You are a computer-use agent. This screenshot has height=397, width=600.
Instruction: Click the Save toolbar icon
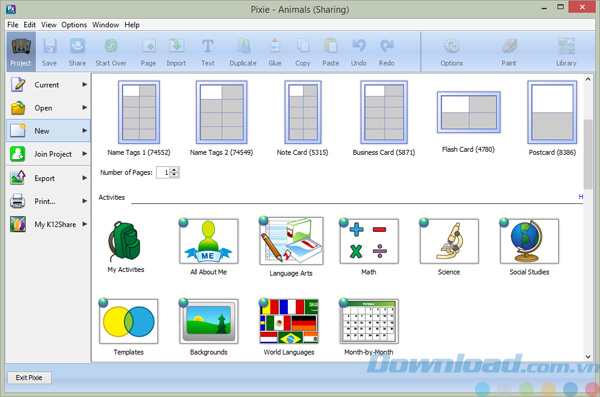(50, 52)
